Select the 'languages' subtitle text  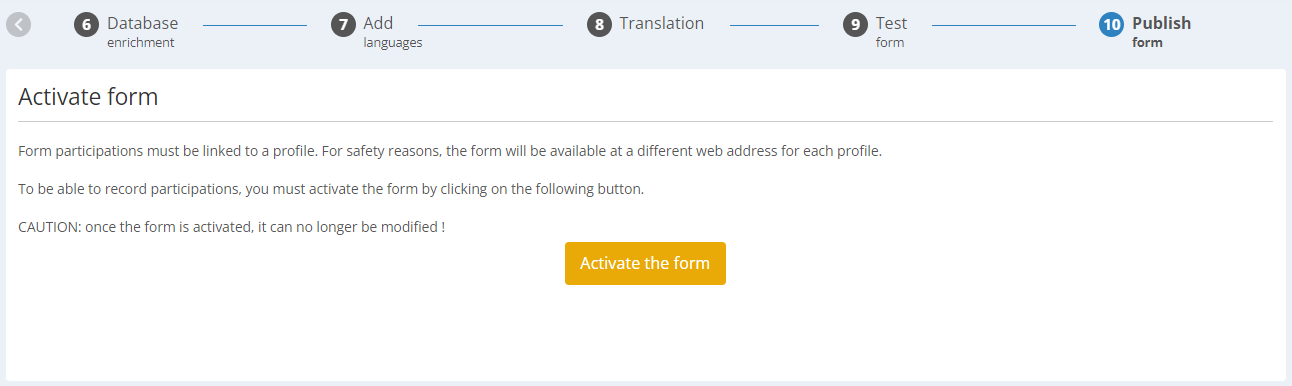click(x=392, y=42)
